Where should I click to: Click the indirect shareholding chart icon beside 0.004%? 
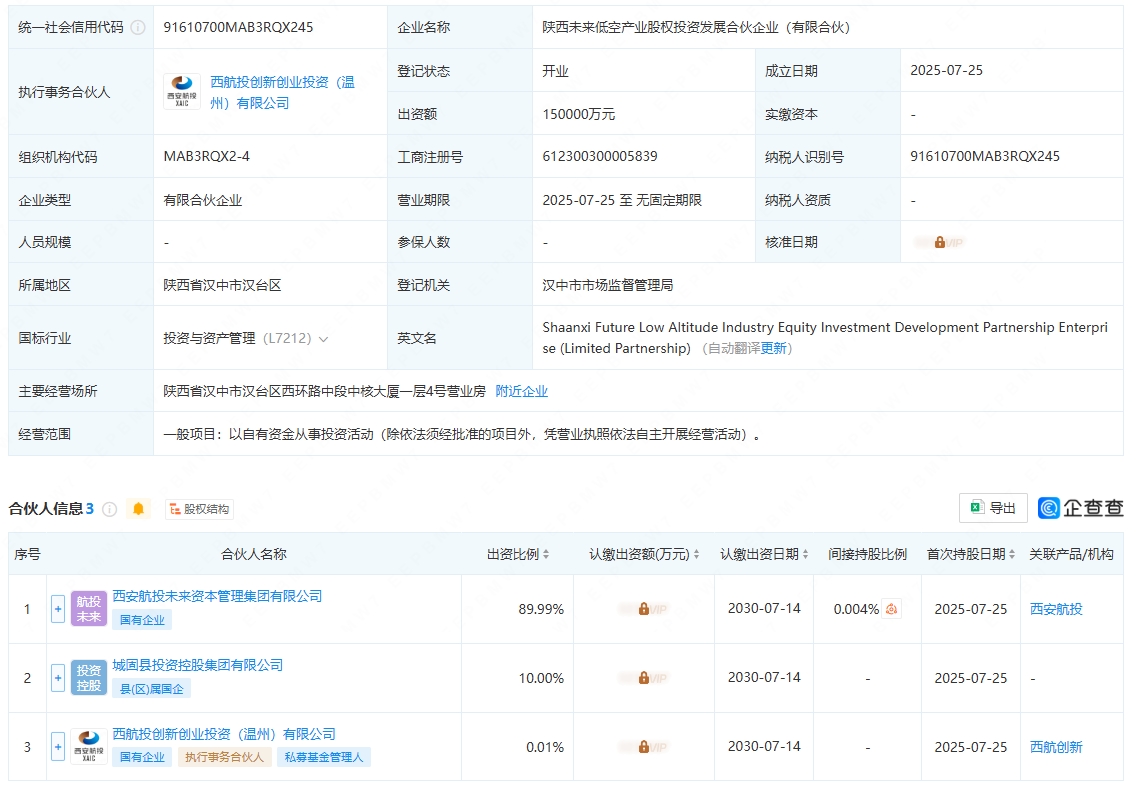pos(892,609)
